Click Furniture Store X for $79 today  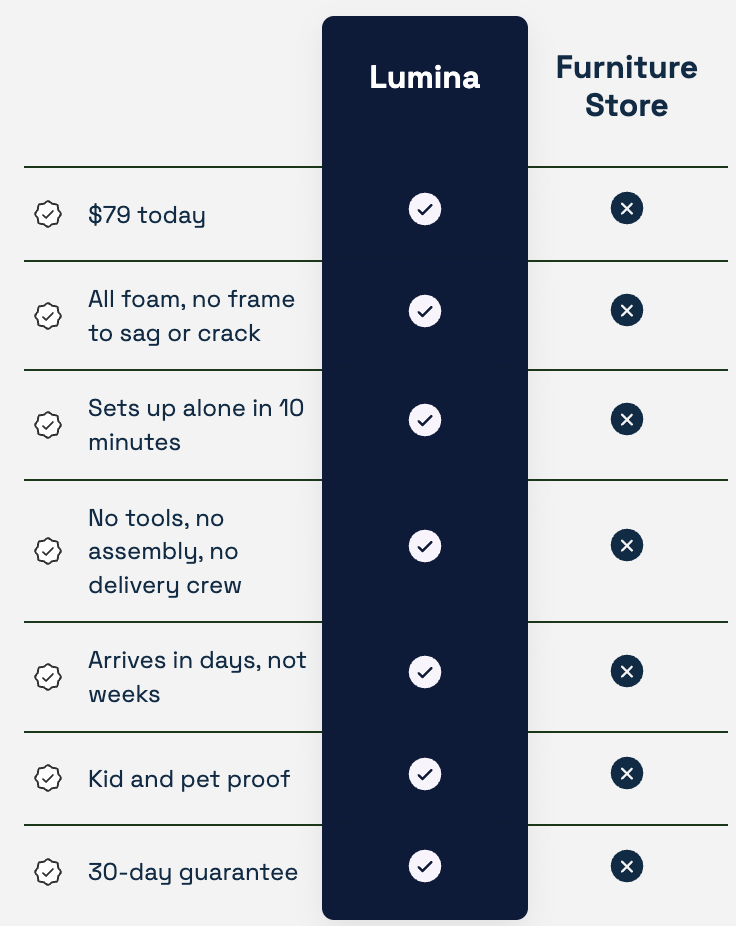[627, 208]
